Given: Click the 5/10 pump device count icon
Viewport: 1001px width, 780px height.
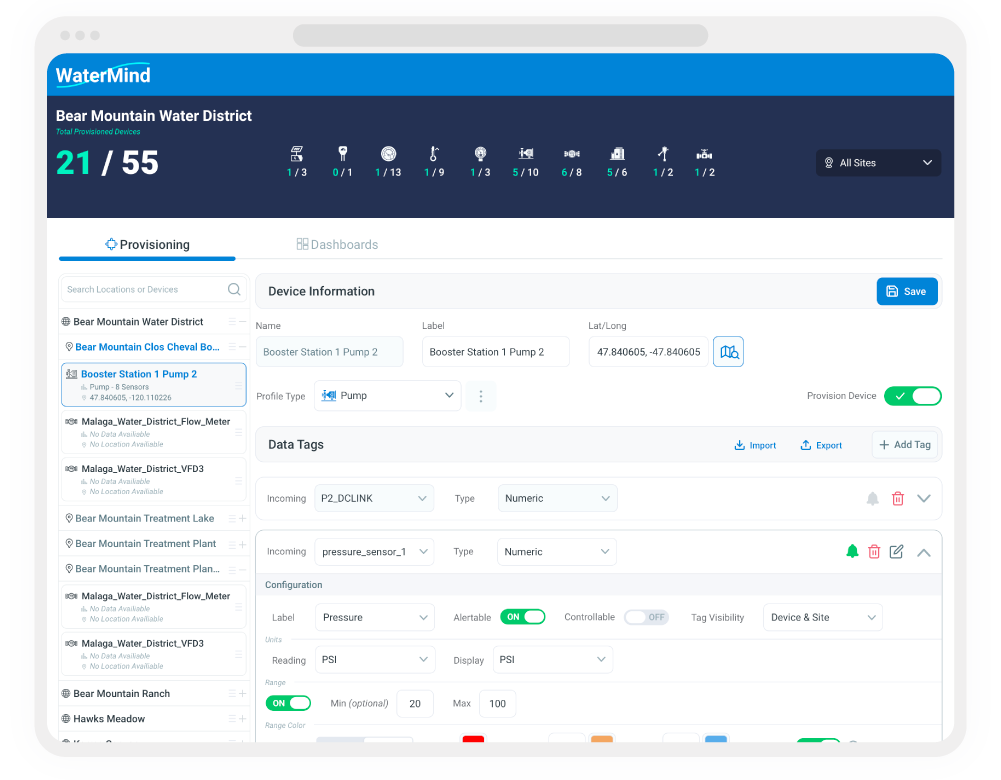Looking at the screenshot, I should pyautogui.click(x=525, y=154).
